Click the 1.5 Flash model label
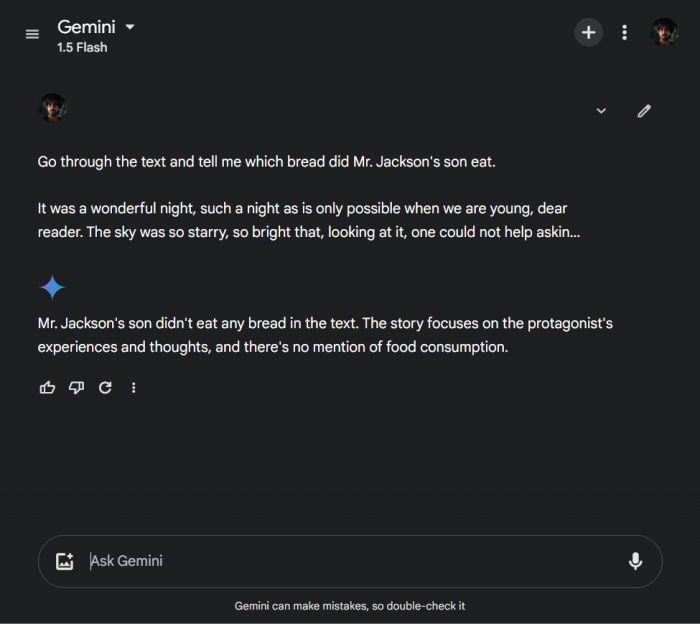 pos(82,47)
